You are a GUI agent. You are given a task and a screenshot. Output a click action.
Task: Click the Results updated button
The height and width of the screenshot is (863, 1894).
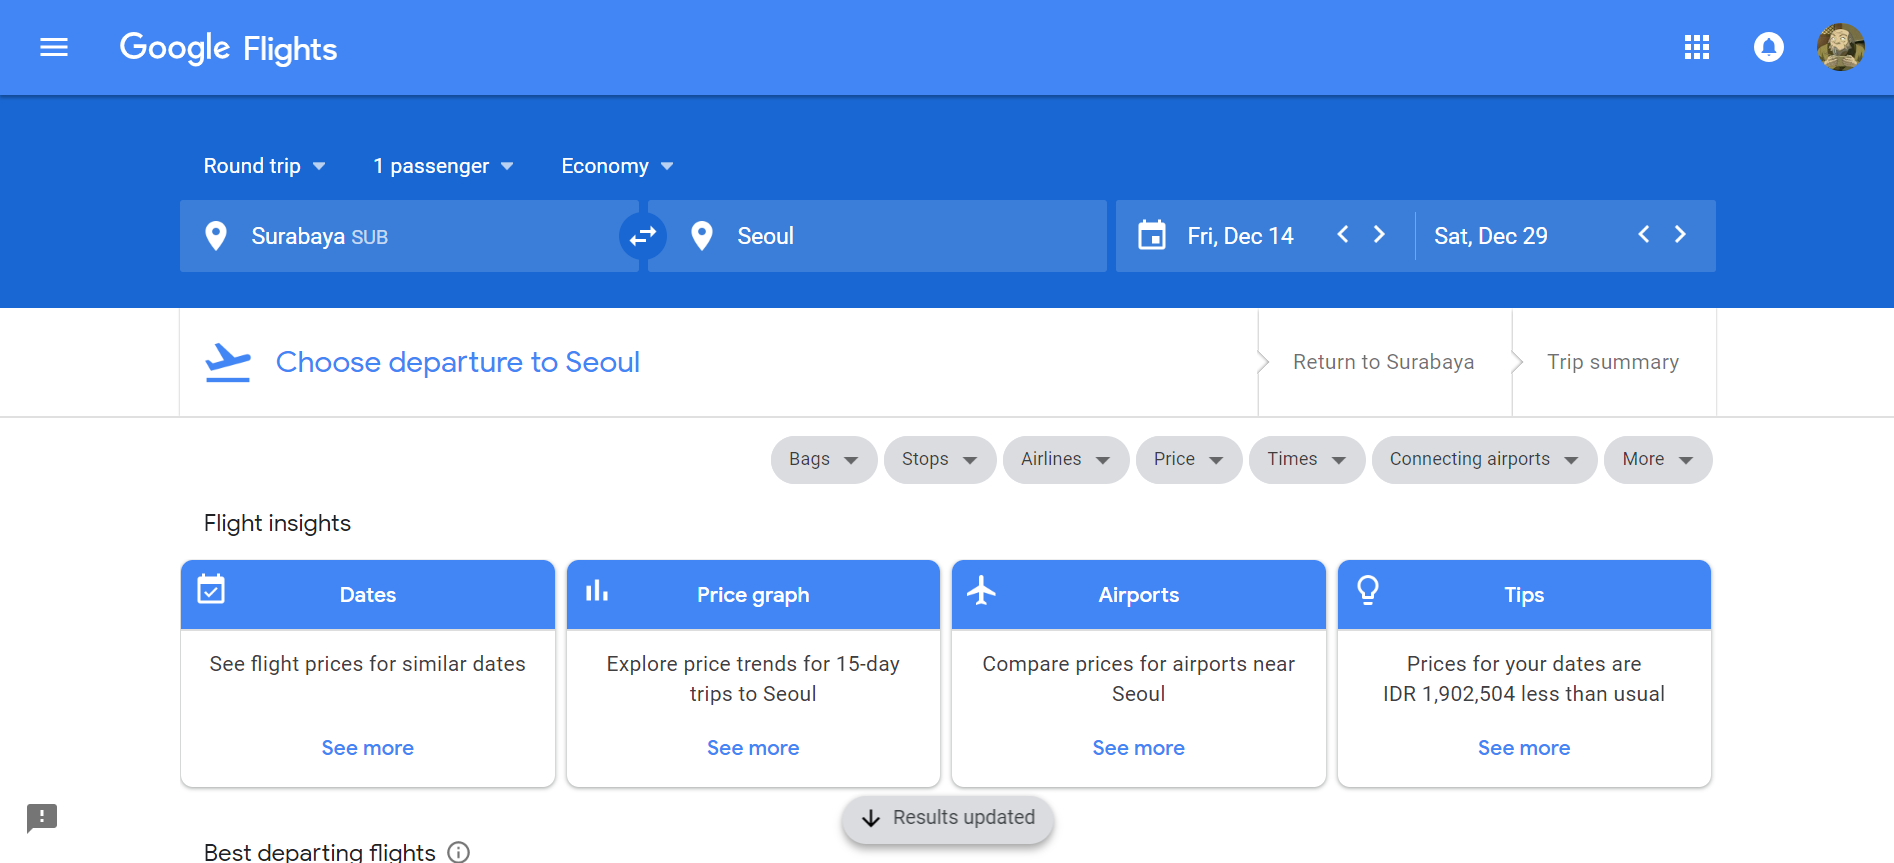[948, 819]
